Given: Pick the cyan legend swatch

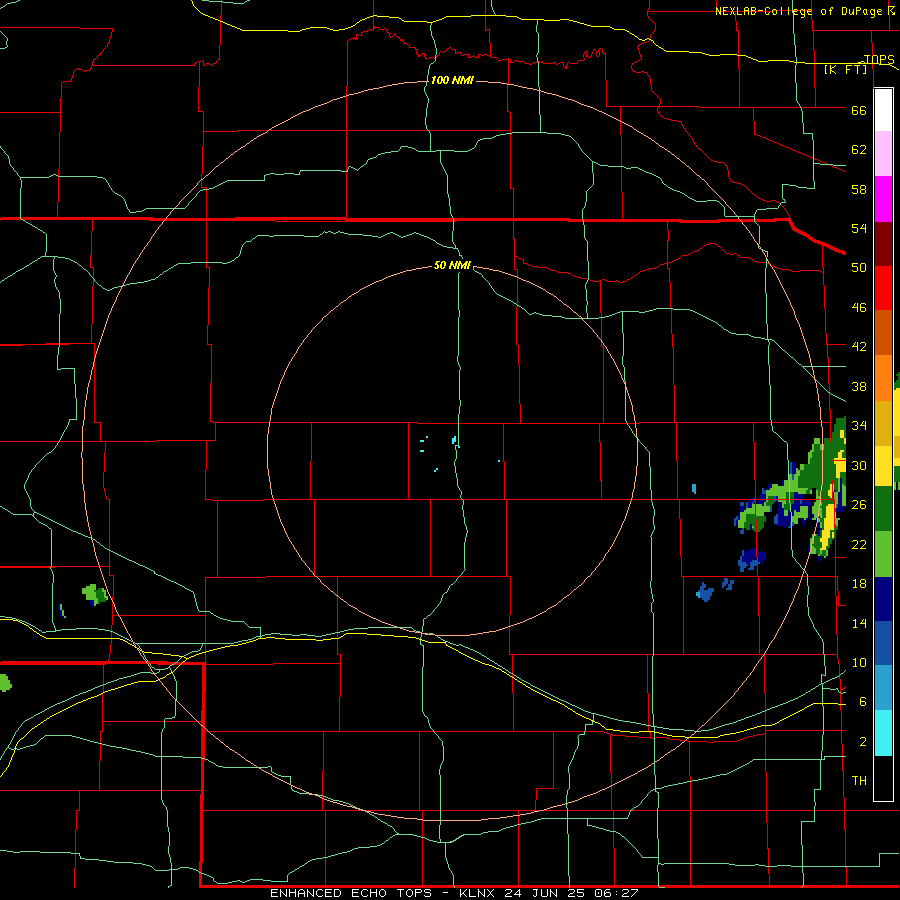Looking at the screenshot, I should [883, 733].
